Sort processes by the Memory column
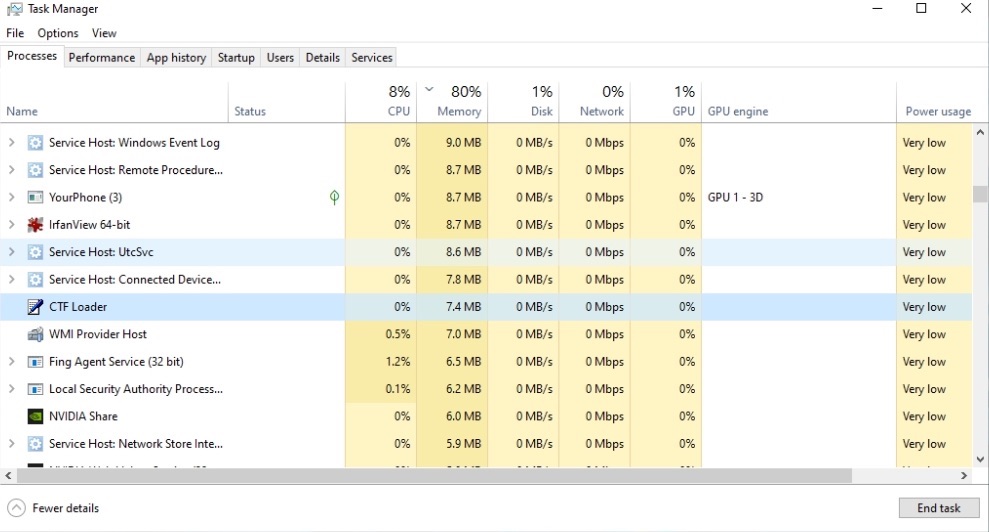 [x=459, y=111]
